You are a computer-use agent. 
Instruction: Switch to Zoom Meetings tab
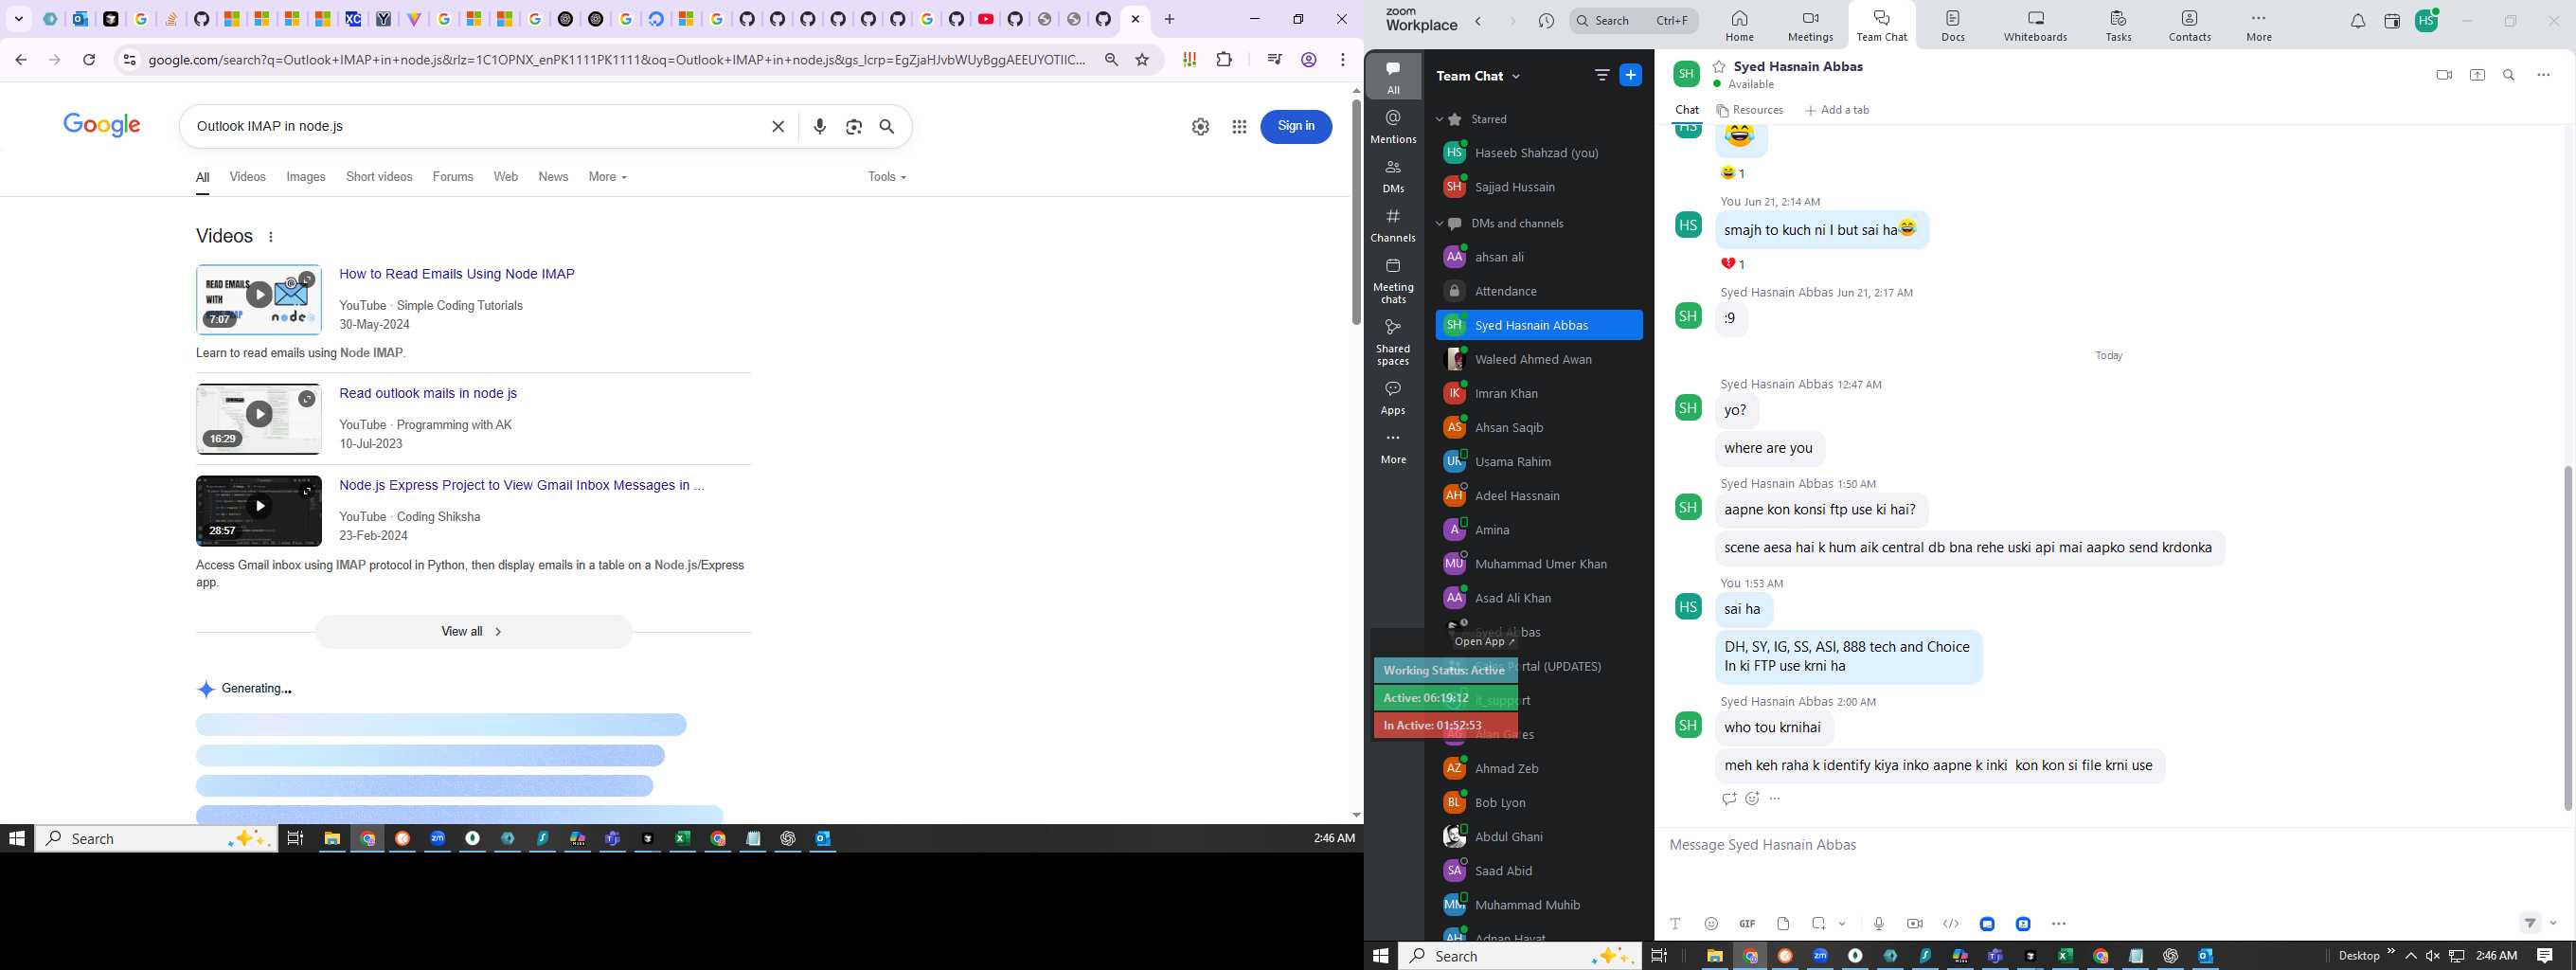1810,26
